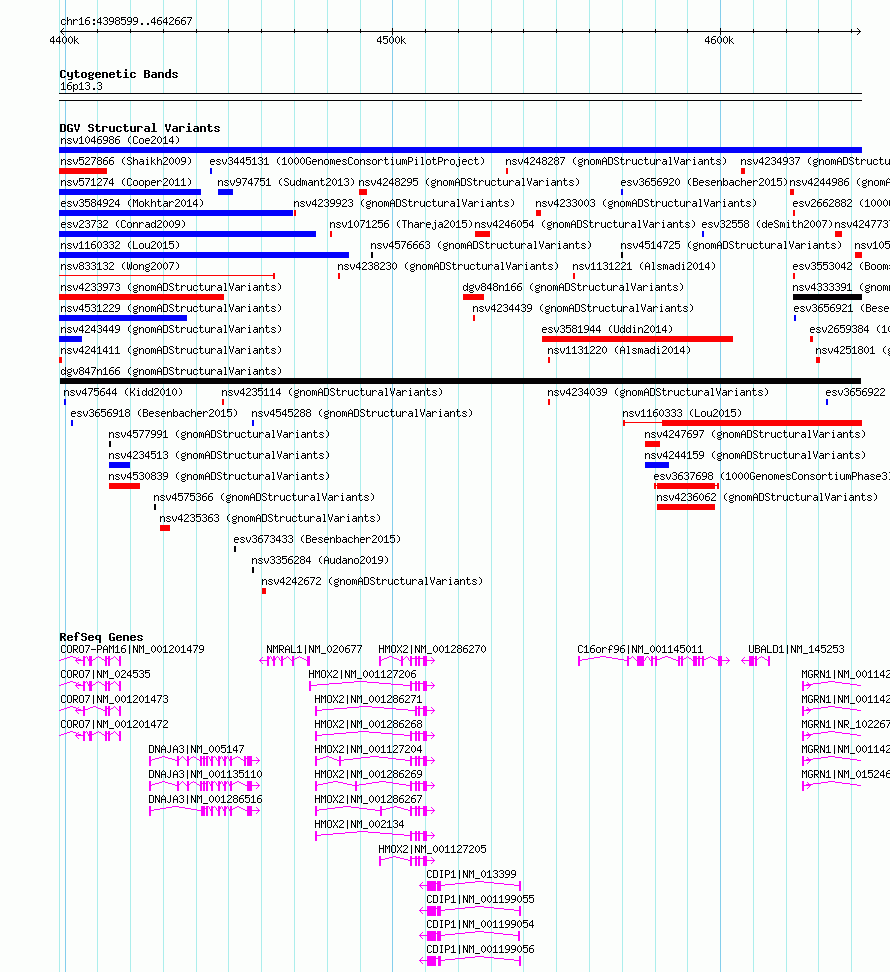The width and height of the screenshot is (890, 972).
Task: Open HMOX2|NM_001286270 gene label
Action: point(432,650)
